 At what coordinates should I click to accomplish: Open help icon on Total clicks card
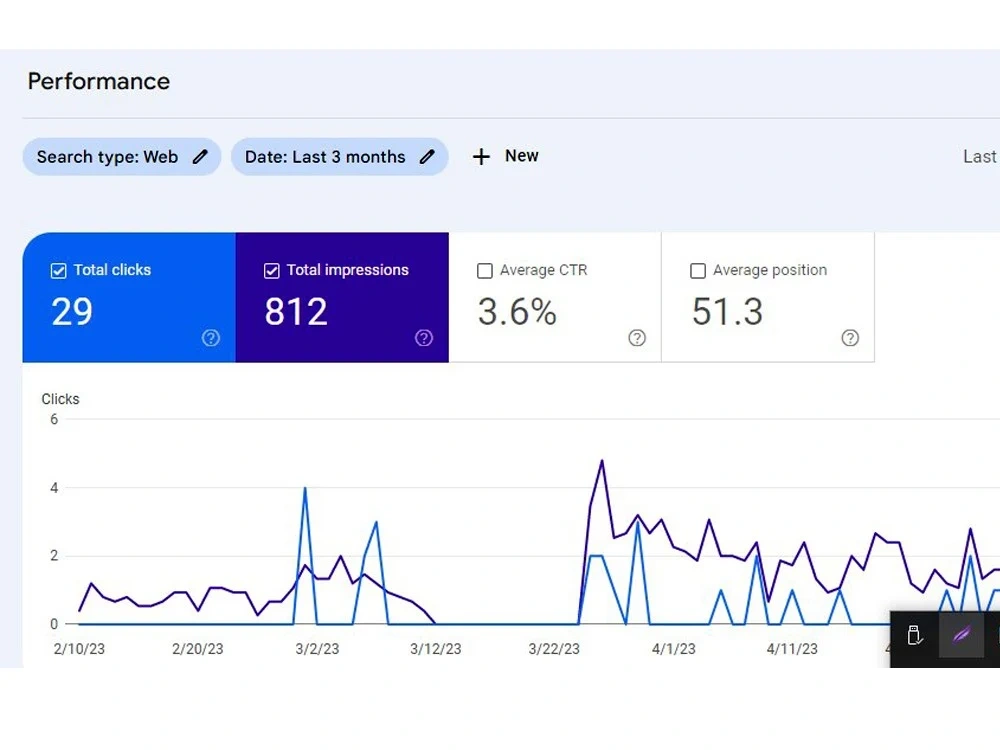211,338
